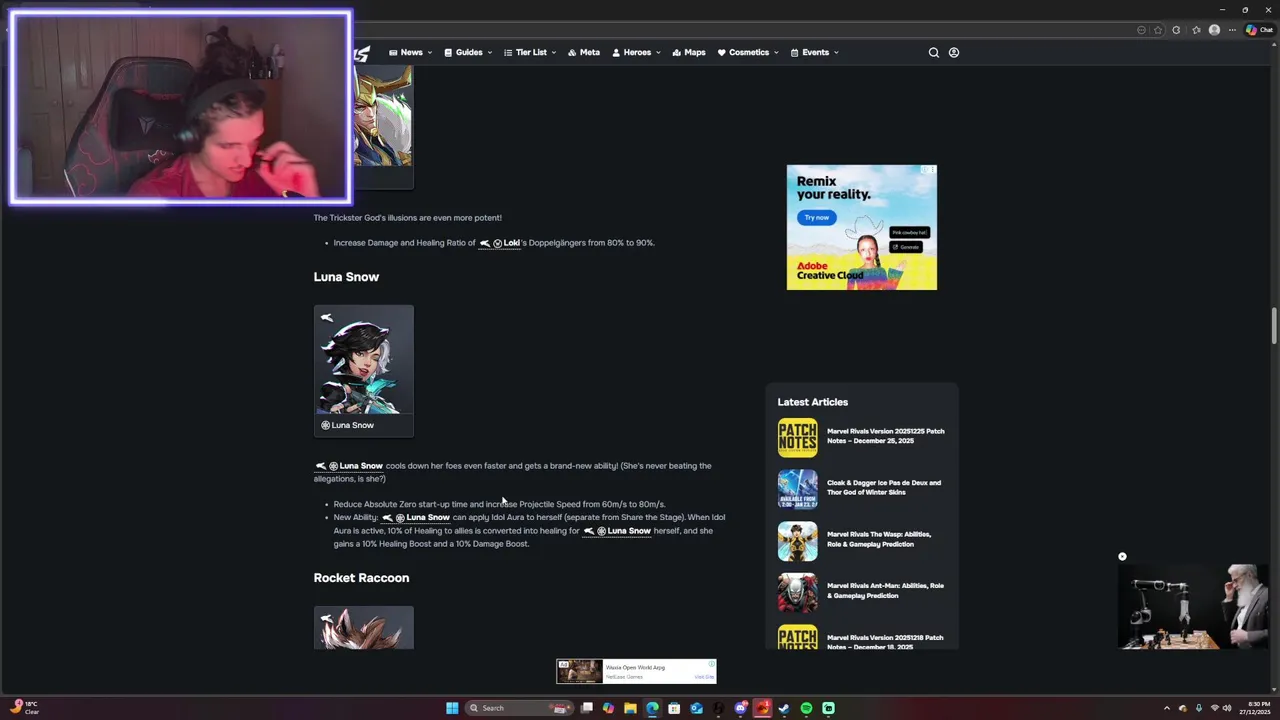
Task: Open the Ant-Man Abilities article
Action: coord(885,590)
